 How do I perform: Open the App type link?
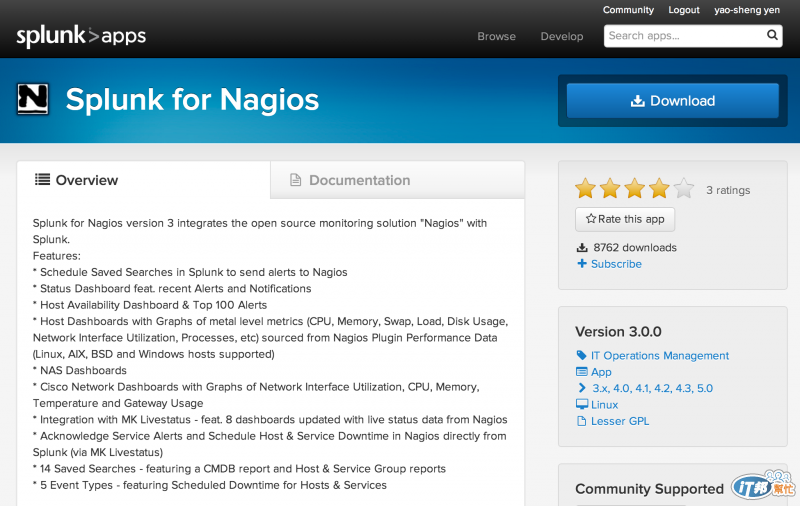pos(601,372)
